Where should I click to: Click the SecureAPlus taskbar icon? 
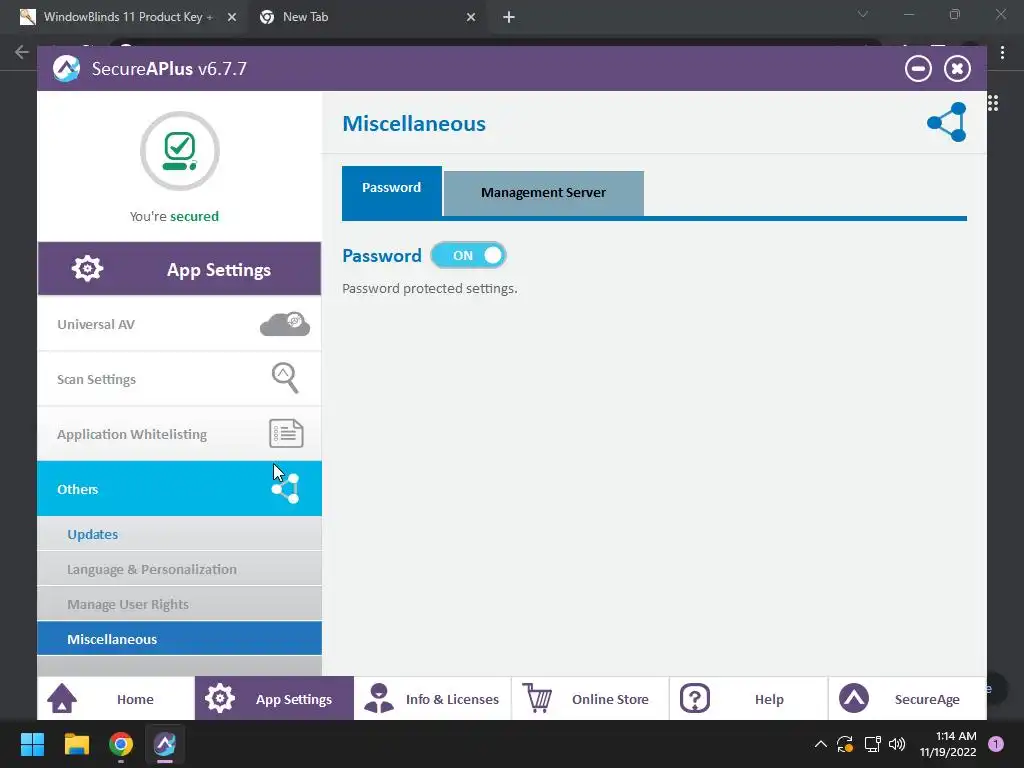tap(165, 744)
